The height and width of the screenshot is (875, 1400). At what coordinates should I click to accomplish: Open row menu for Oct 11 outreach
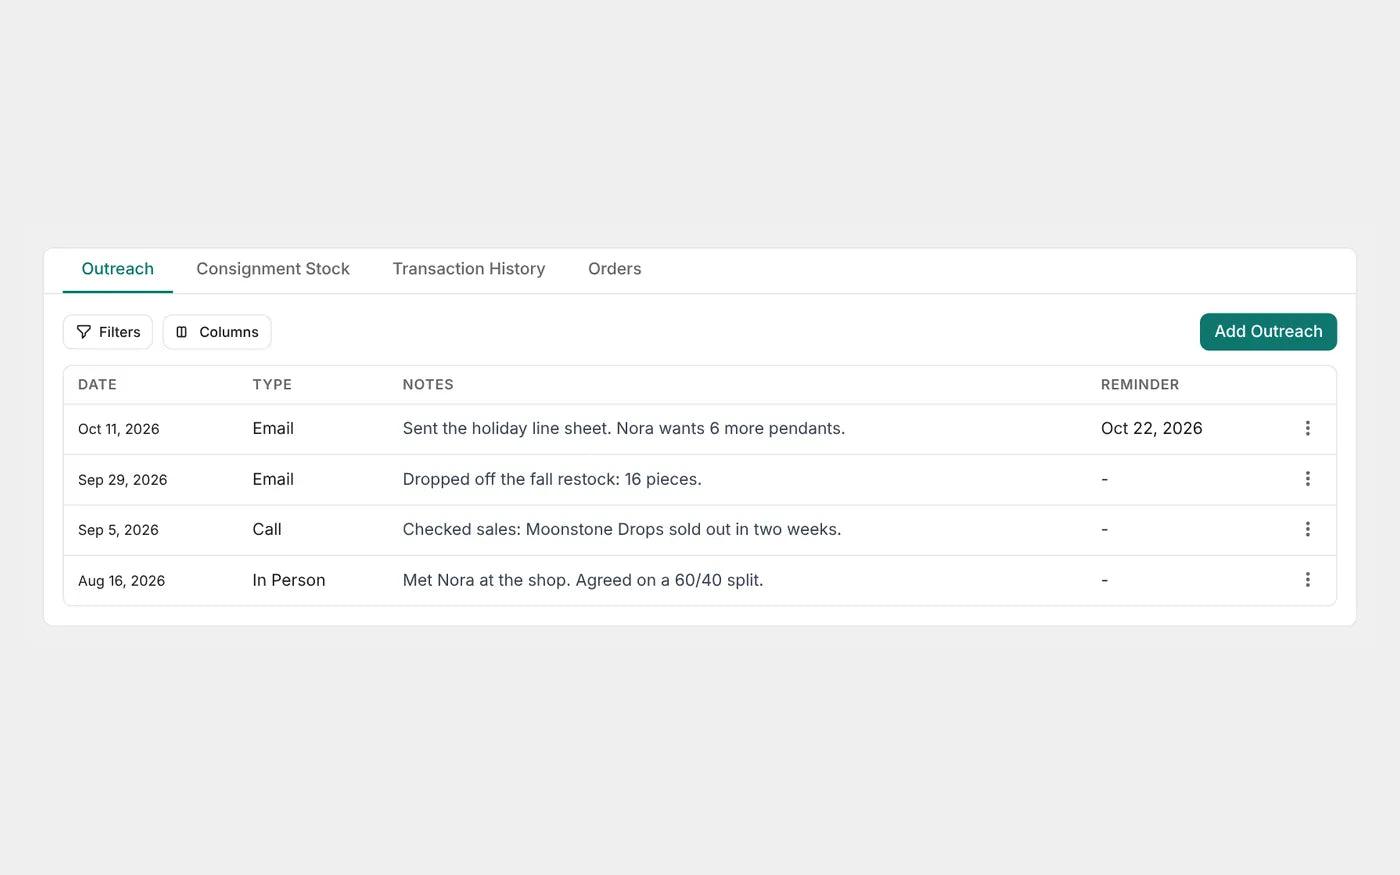(x=1307, y=428)
